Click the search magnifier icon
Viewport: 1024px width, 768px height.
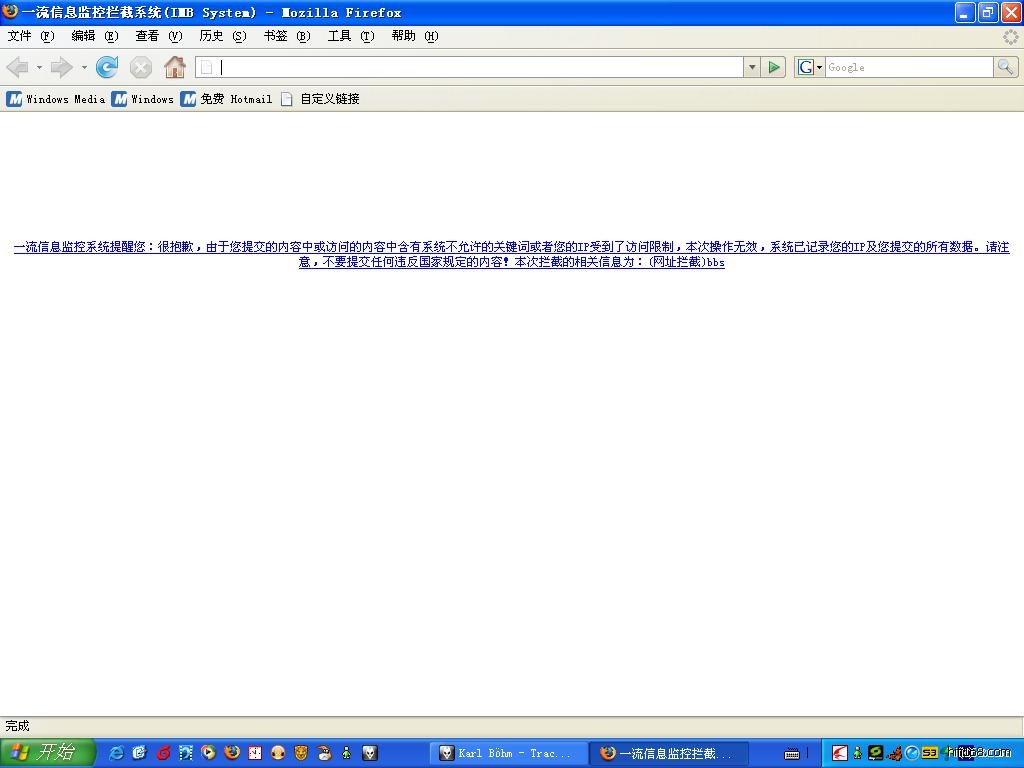1005,67
